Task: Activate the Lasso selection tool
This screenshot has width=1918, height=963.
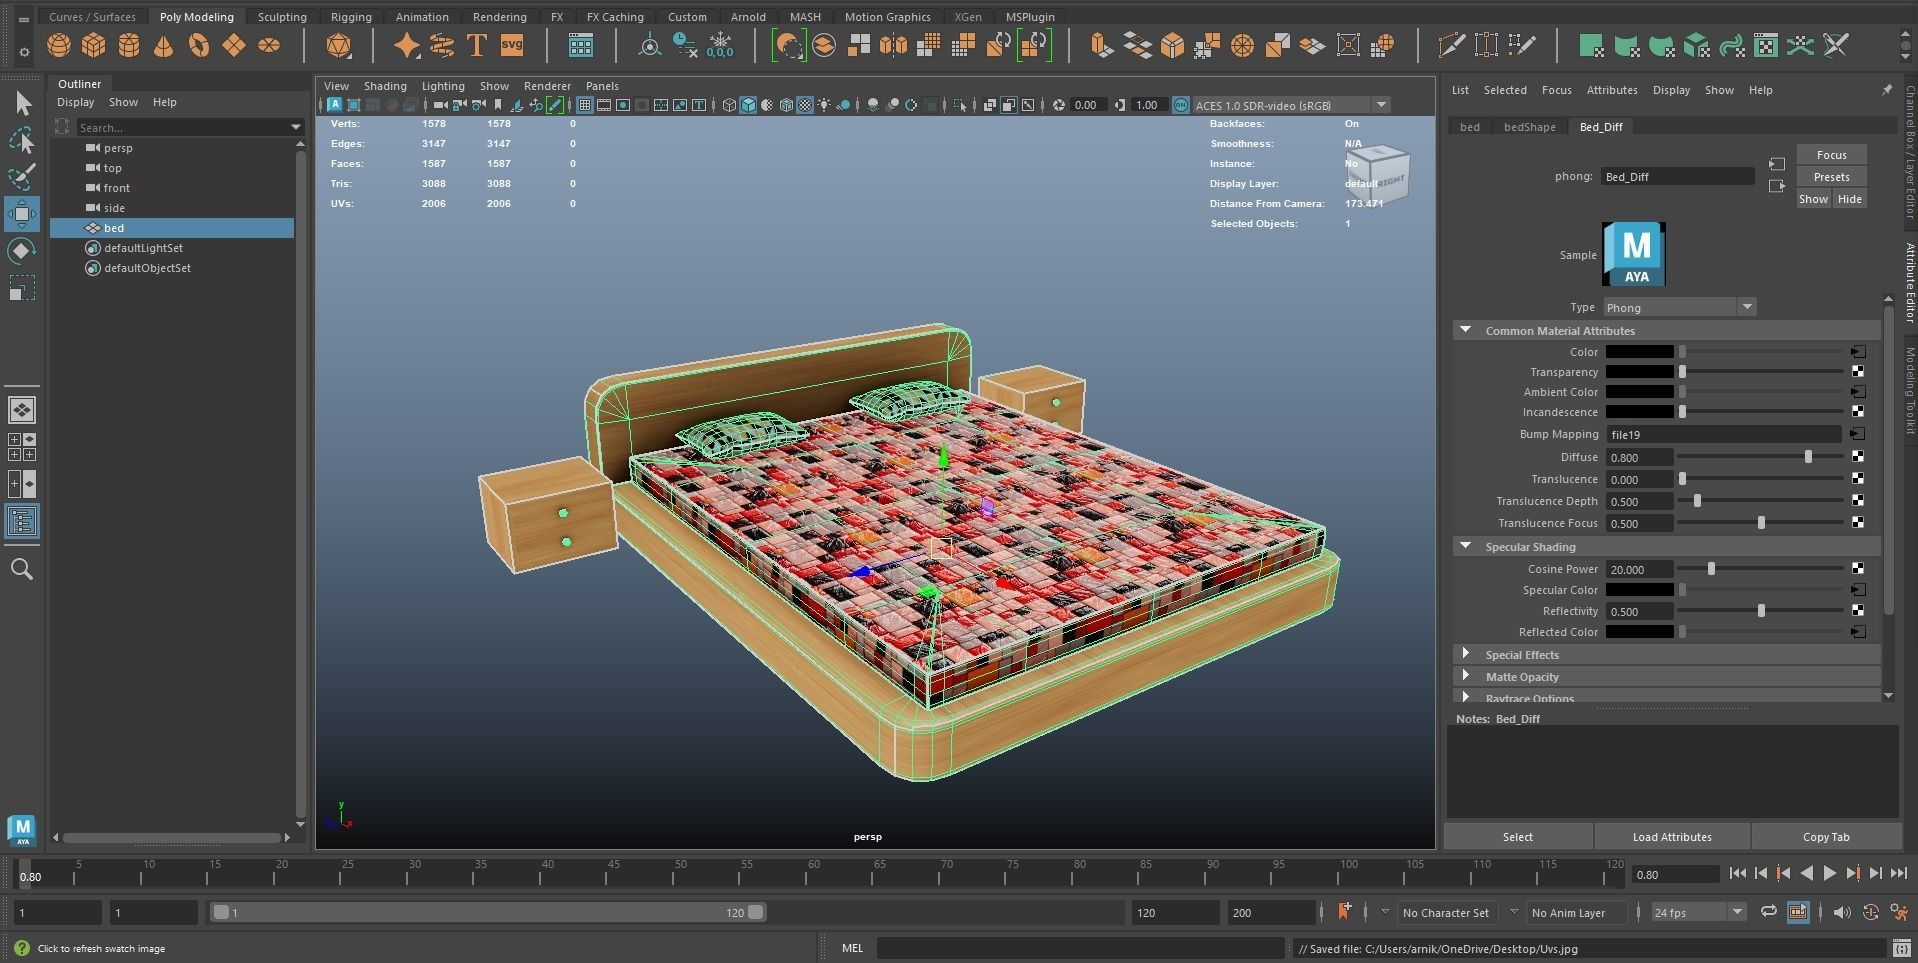Action: click(x=22, y=140)
